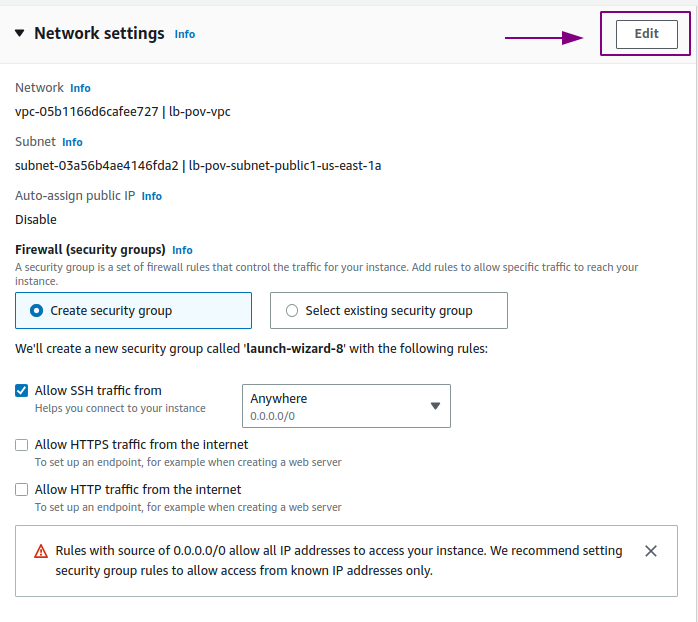Viewport: 698px width, 622px height.
Task: Click the Edit button in Network settings
Action: (646, 34)
